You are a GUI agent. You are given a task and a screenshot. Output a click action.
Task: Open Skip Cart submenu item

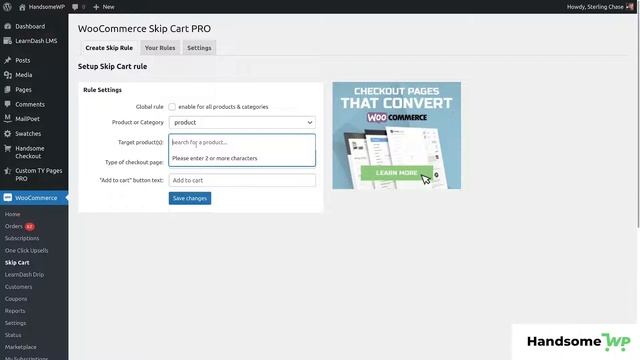(17, 262)
